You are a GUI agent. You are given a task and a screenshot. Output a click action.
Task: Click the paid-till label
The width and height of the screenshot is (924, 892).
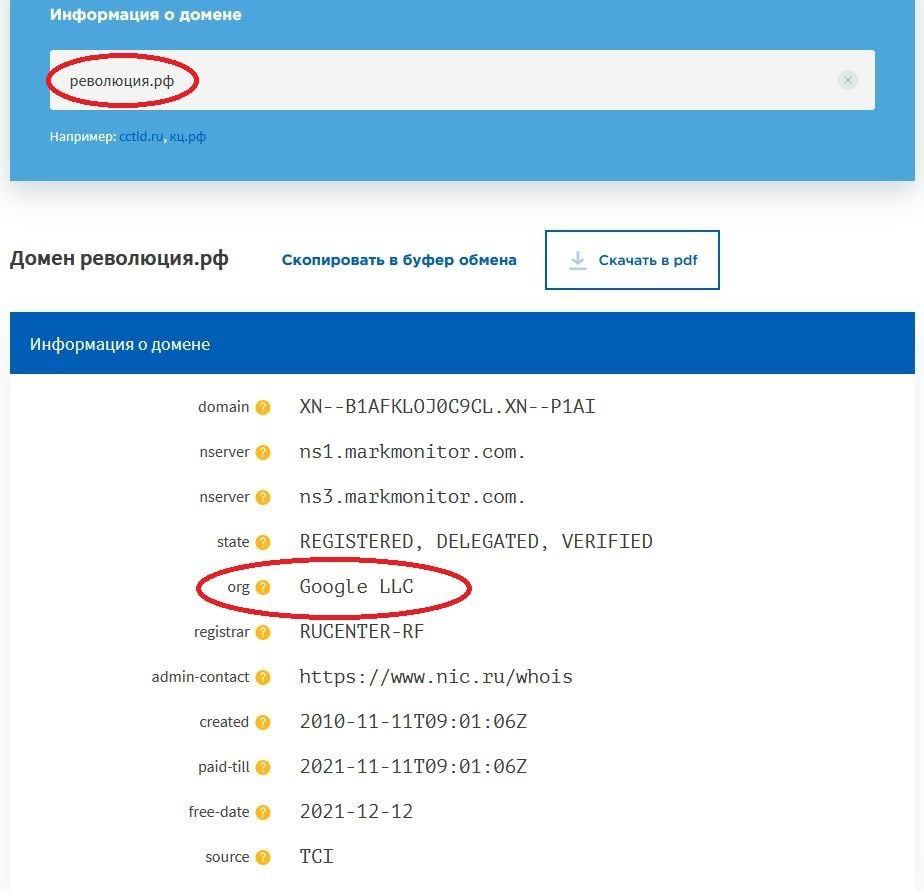pyautogui.click(x=224, y=767)
